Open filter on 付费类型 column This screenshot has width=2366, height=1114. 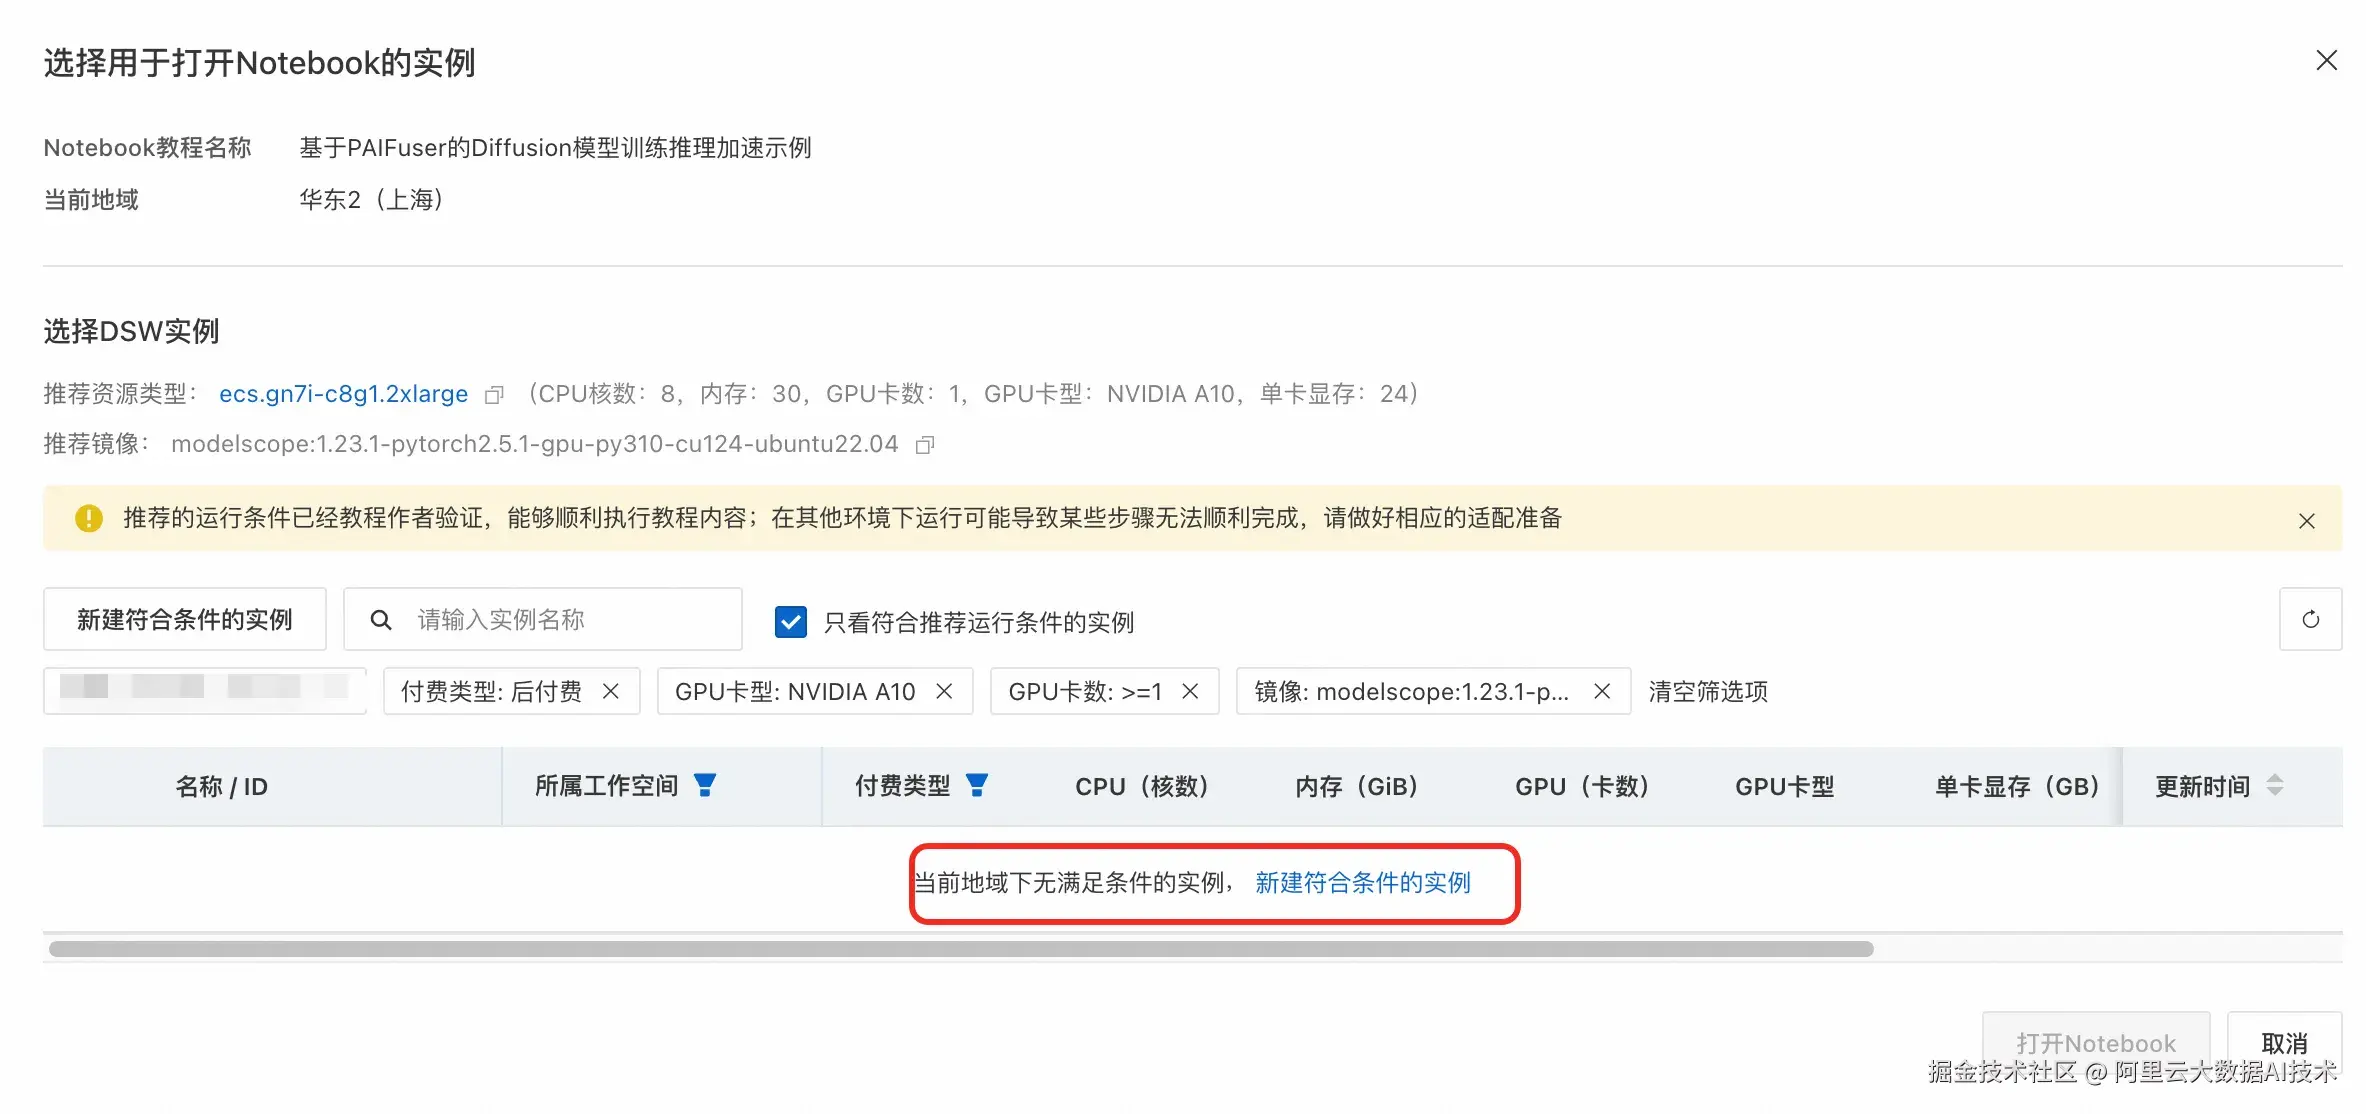click(x=977, y=786)
